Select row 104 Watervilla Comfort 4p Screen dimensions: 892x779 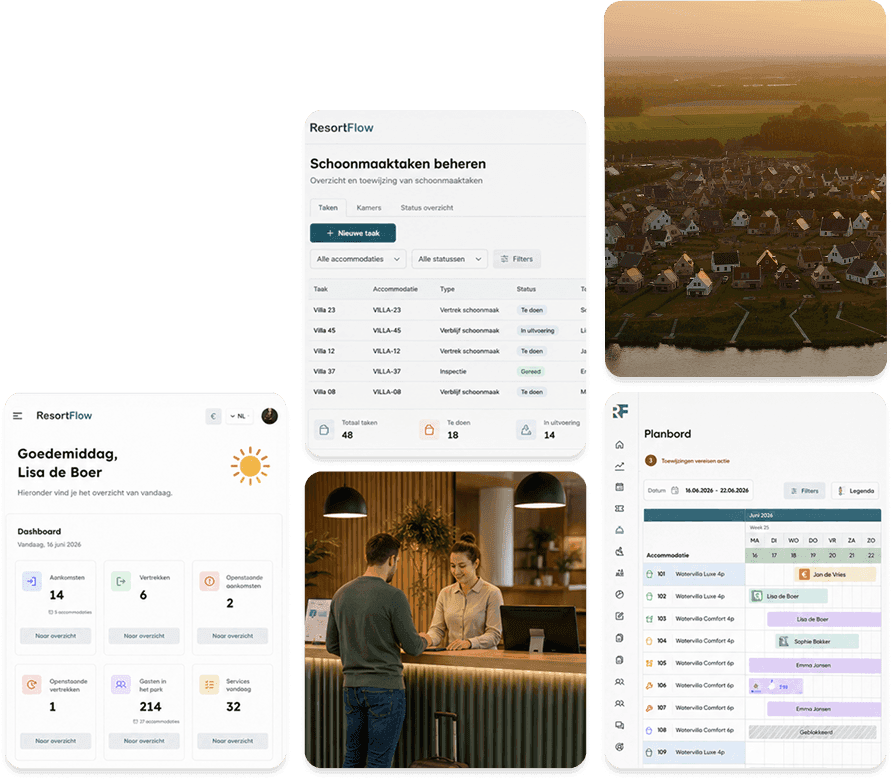click(x=694, y=641)
